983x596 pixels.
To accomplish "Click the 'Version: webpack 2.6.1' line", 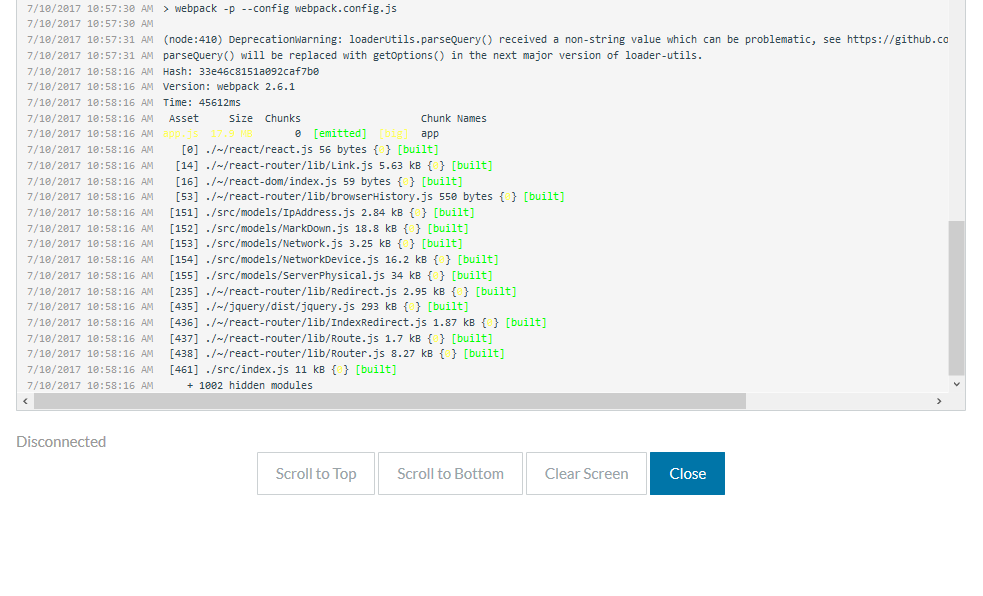I will coord(229,86).
